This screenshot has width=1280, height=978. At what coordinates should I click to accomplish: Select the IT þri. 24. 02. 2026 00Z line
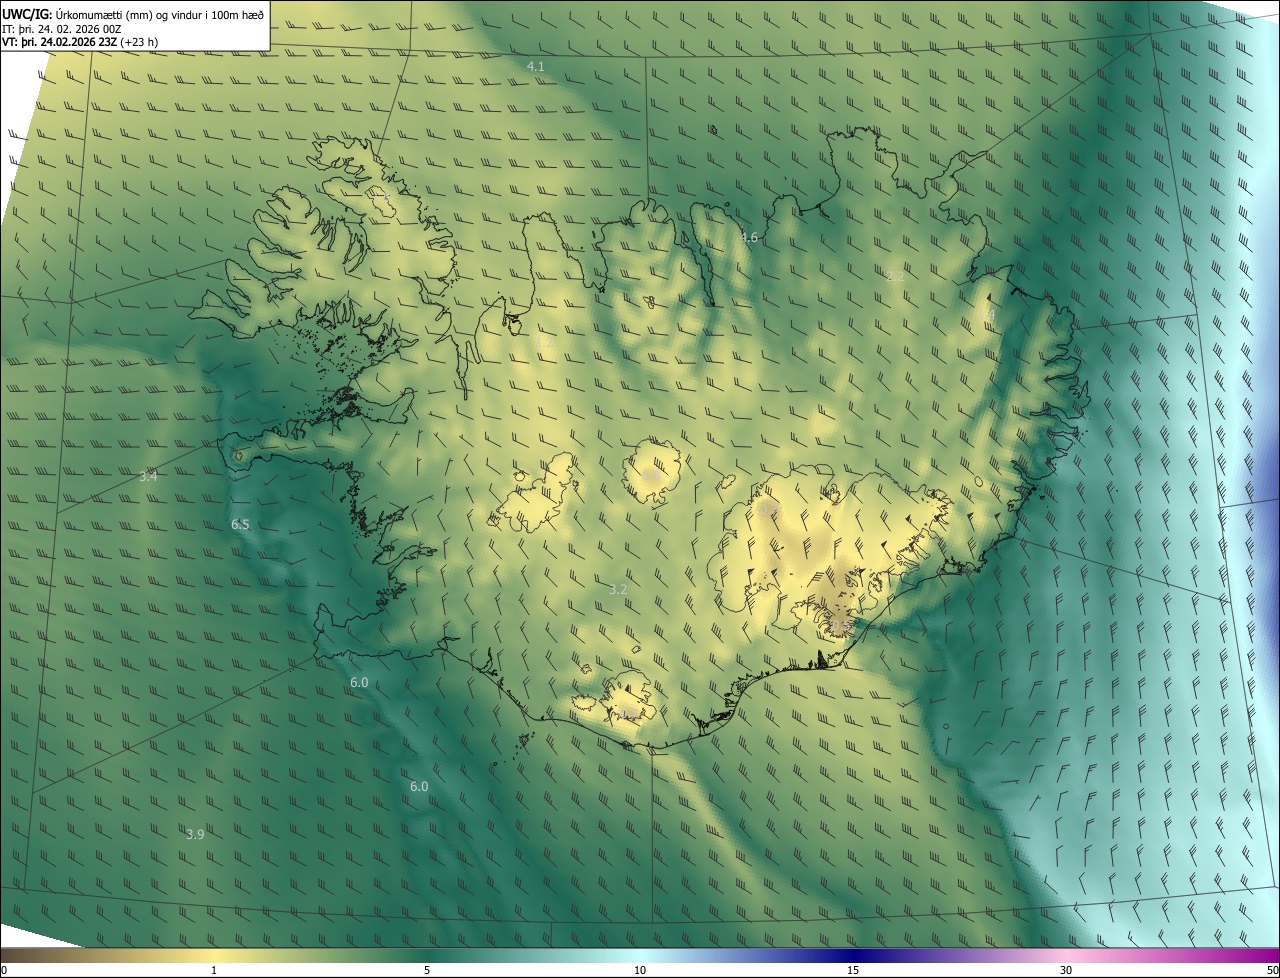(62, 29)
